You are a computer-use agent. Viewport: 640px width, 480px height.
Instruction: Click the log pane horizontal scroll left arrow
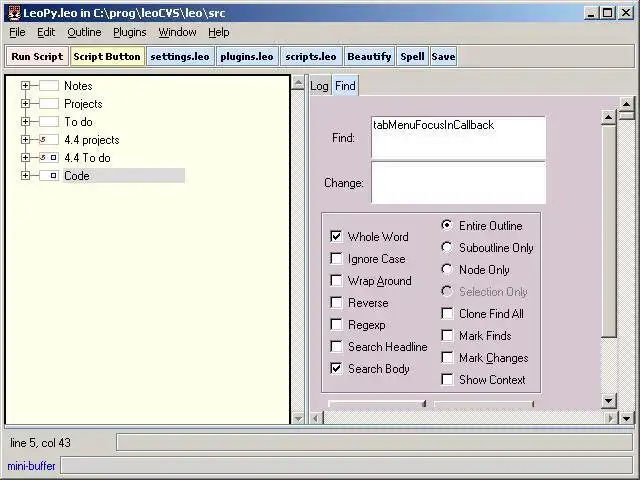point(316,418)
